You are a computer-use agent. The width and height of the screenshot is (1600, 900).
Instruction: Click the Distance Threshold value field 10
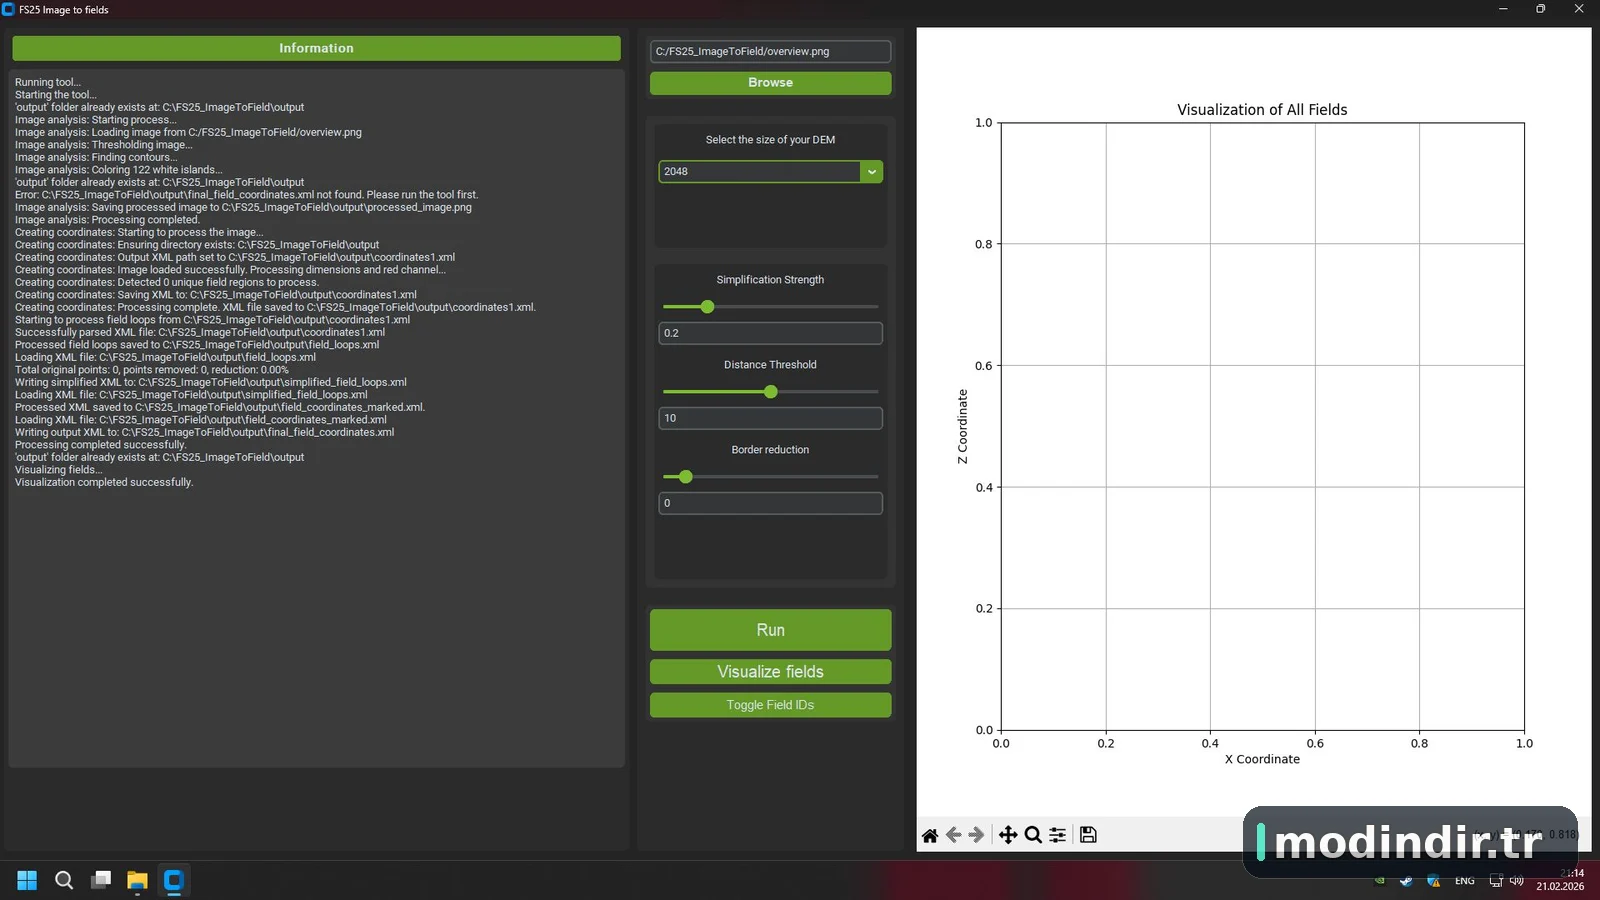[x=770, y=418]
